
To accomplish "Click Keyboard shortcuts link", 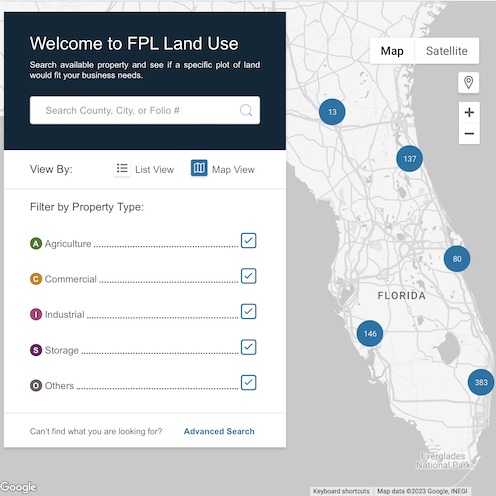I will [x=341, y=491].
